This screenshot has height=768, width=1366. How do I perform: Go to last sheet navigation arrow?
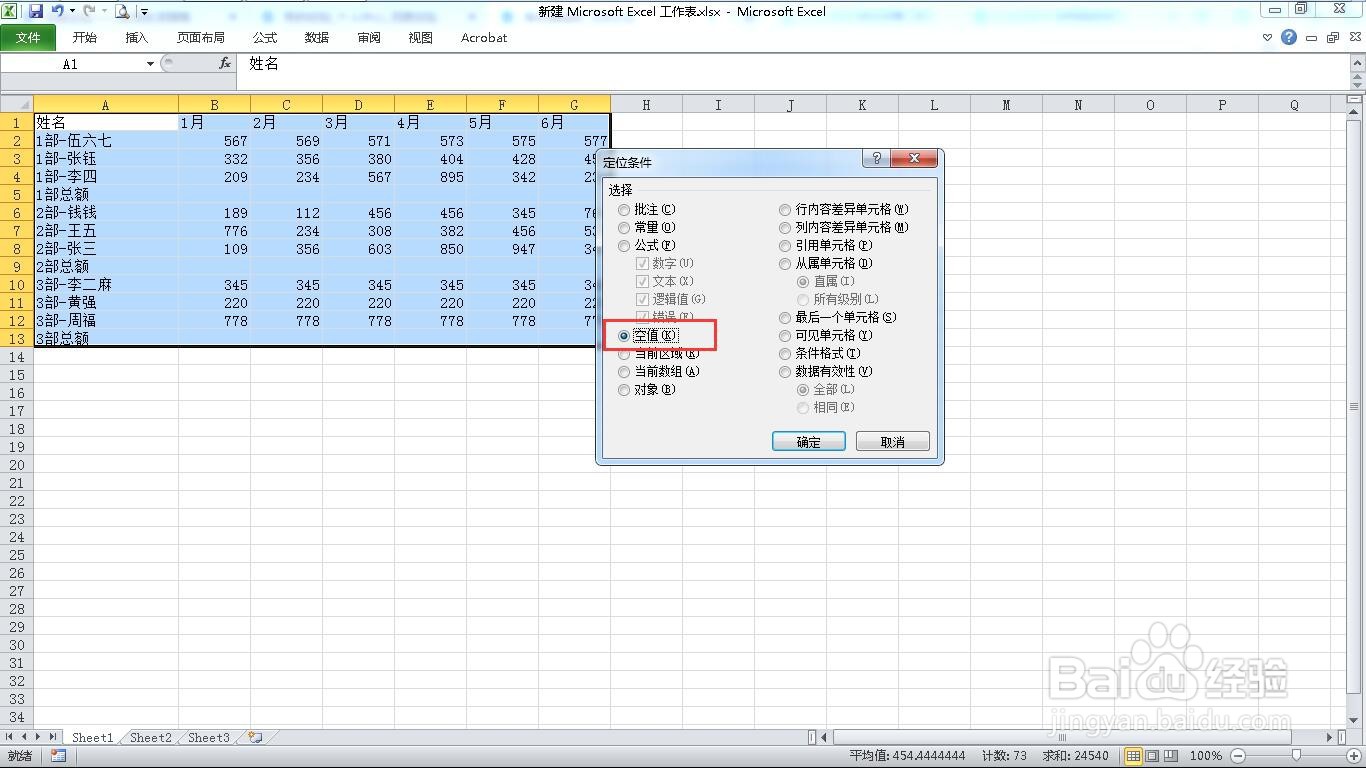[x=52, y=738]
